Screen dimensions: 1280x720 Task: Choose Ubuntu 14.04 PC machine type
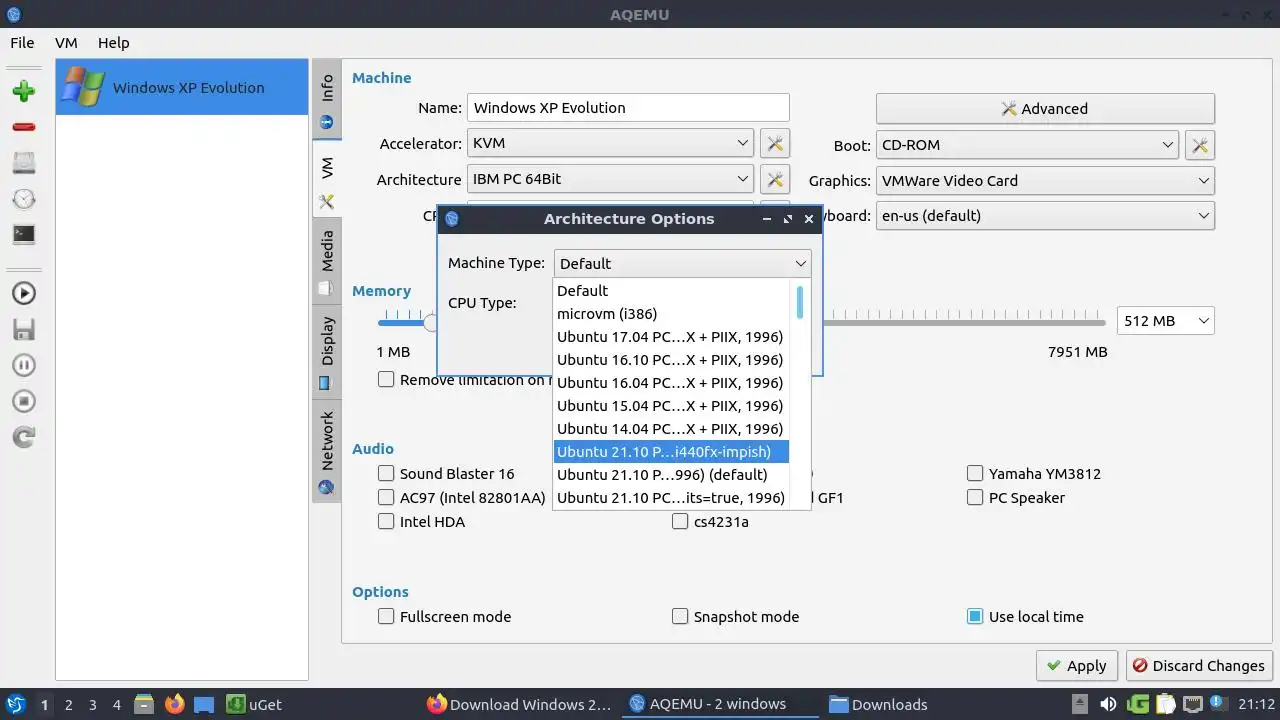tap(672, 429)
